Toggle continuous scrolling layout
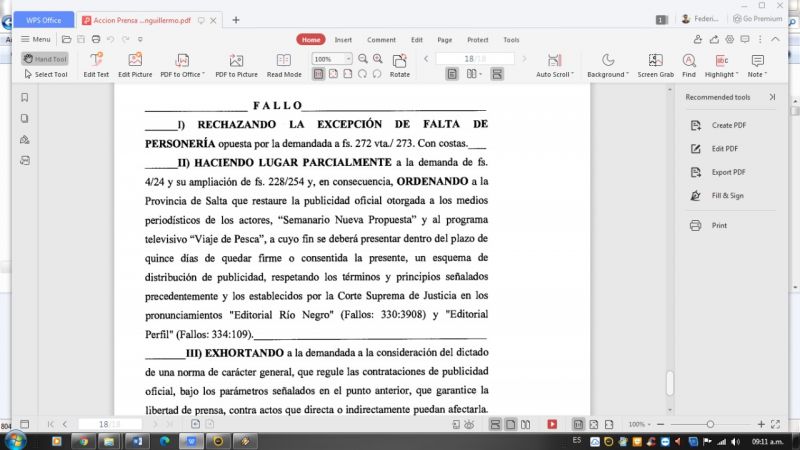Viewport: 800px width, 450px height. 496,74
